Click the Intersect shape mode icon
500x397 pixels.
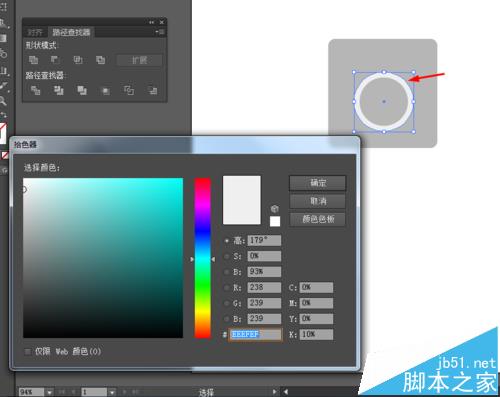pos(78,60)
